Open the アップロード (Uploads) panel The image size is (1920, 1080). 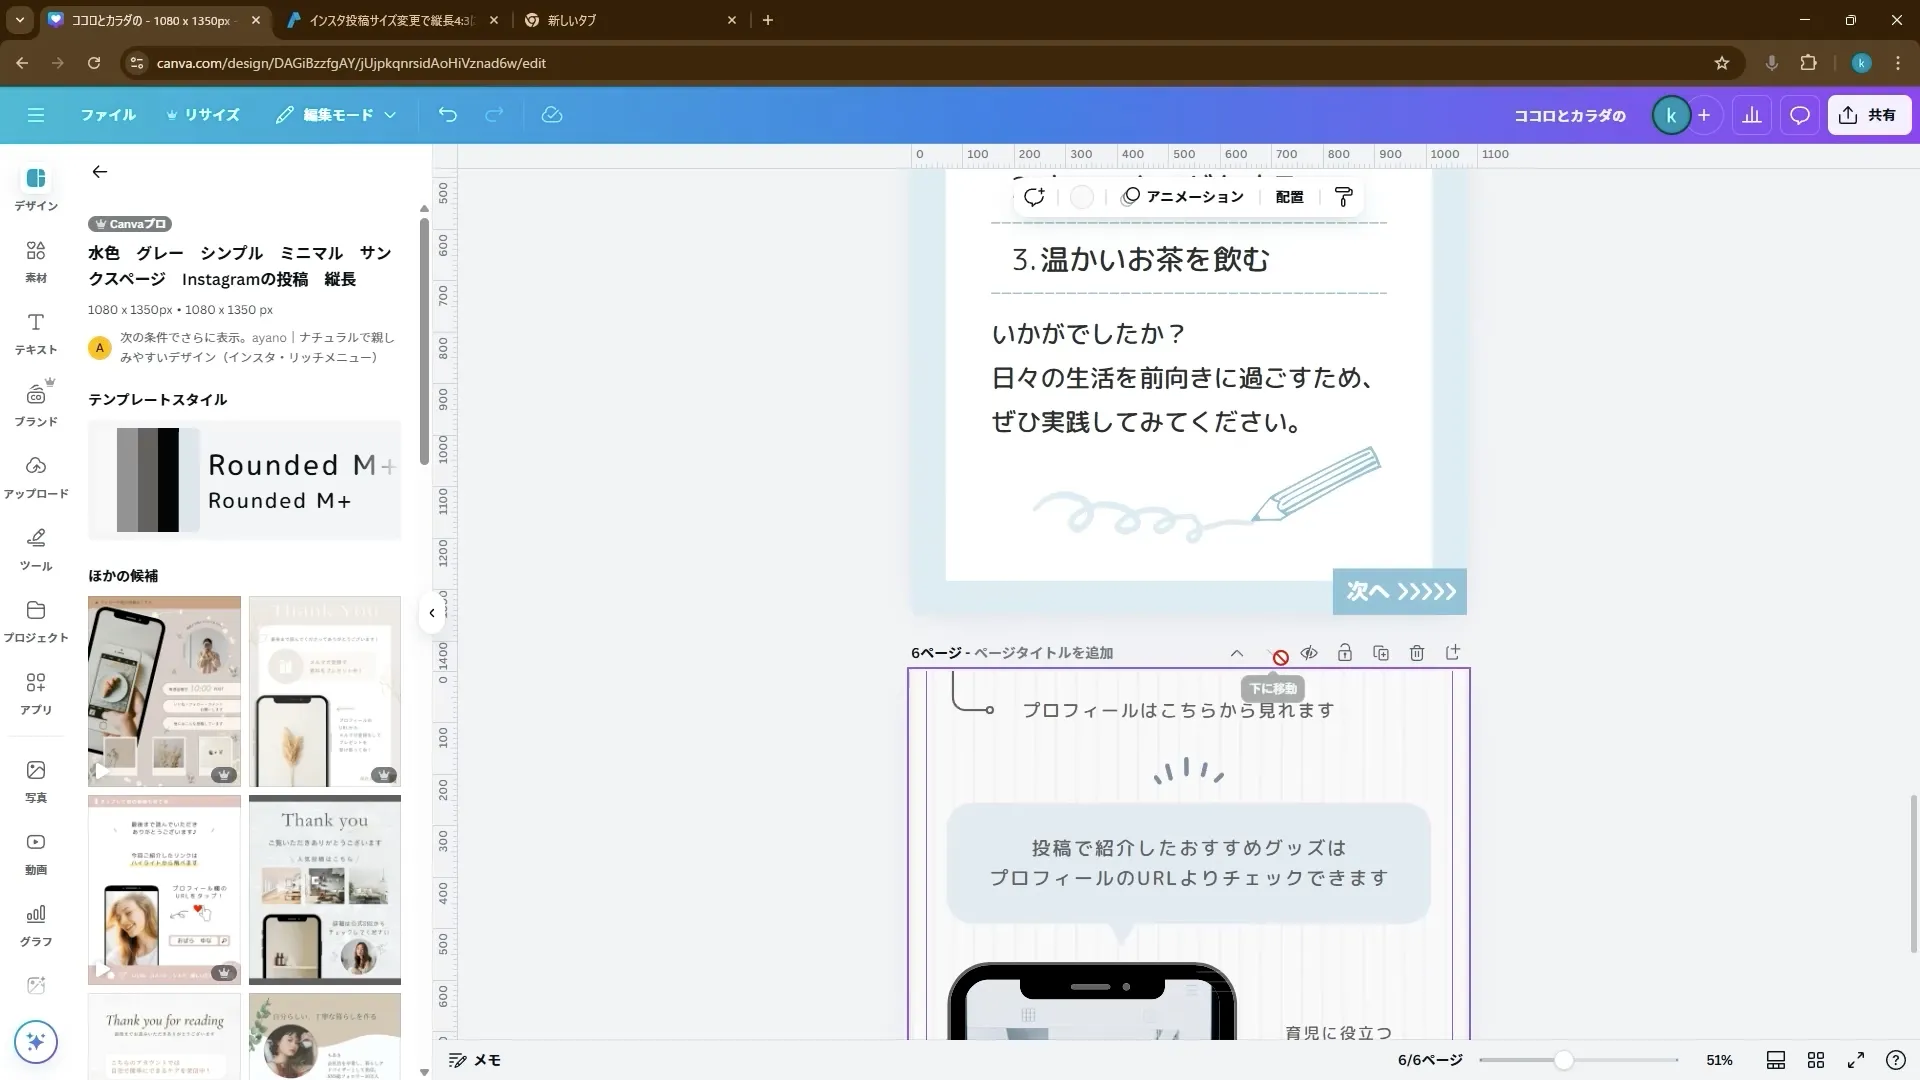(35, 477)
